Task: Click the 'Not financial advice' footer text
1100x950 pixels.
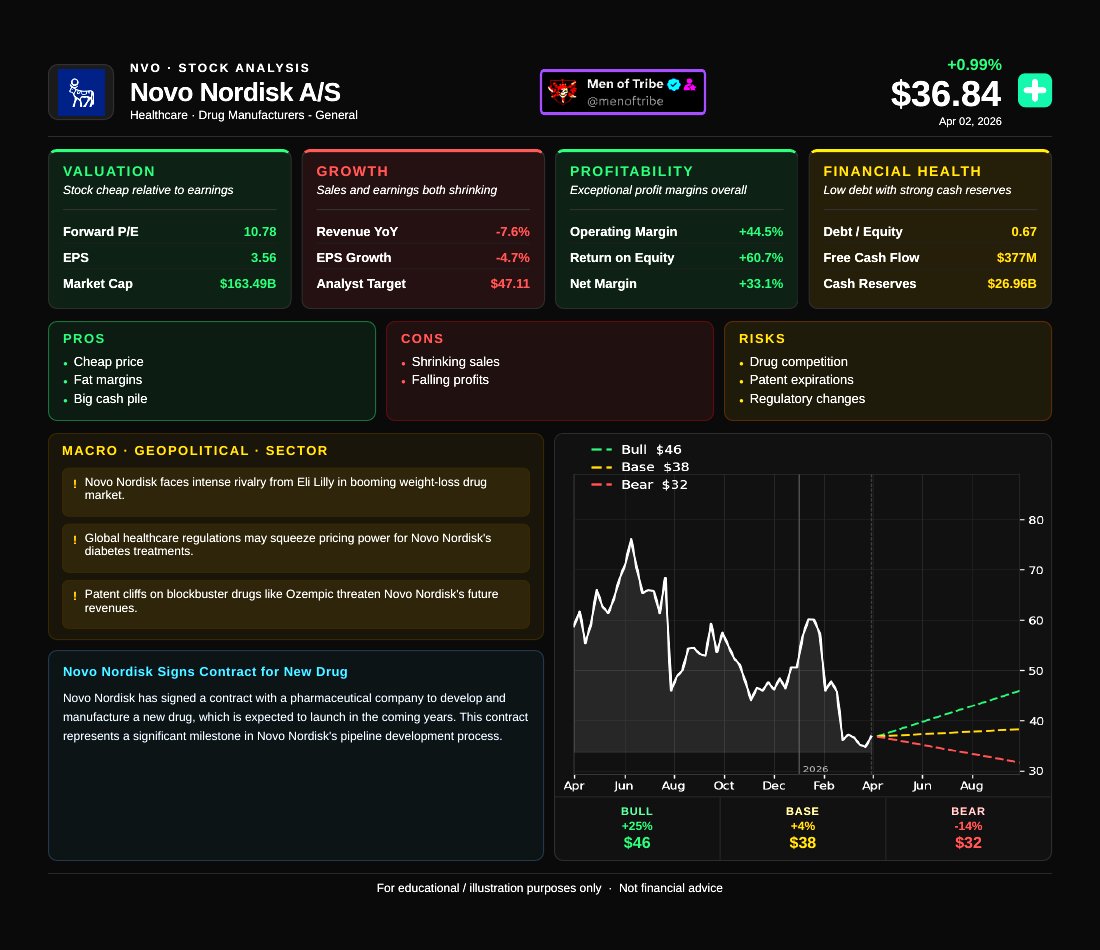Action: [670, 888]
